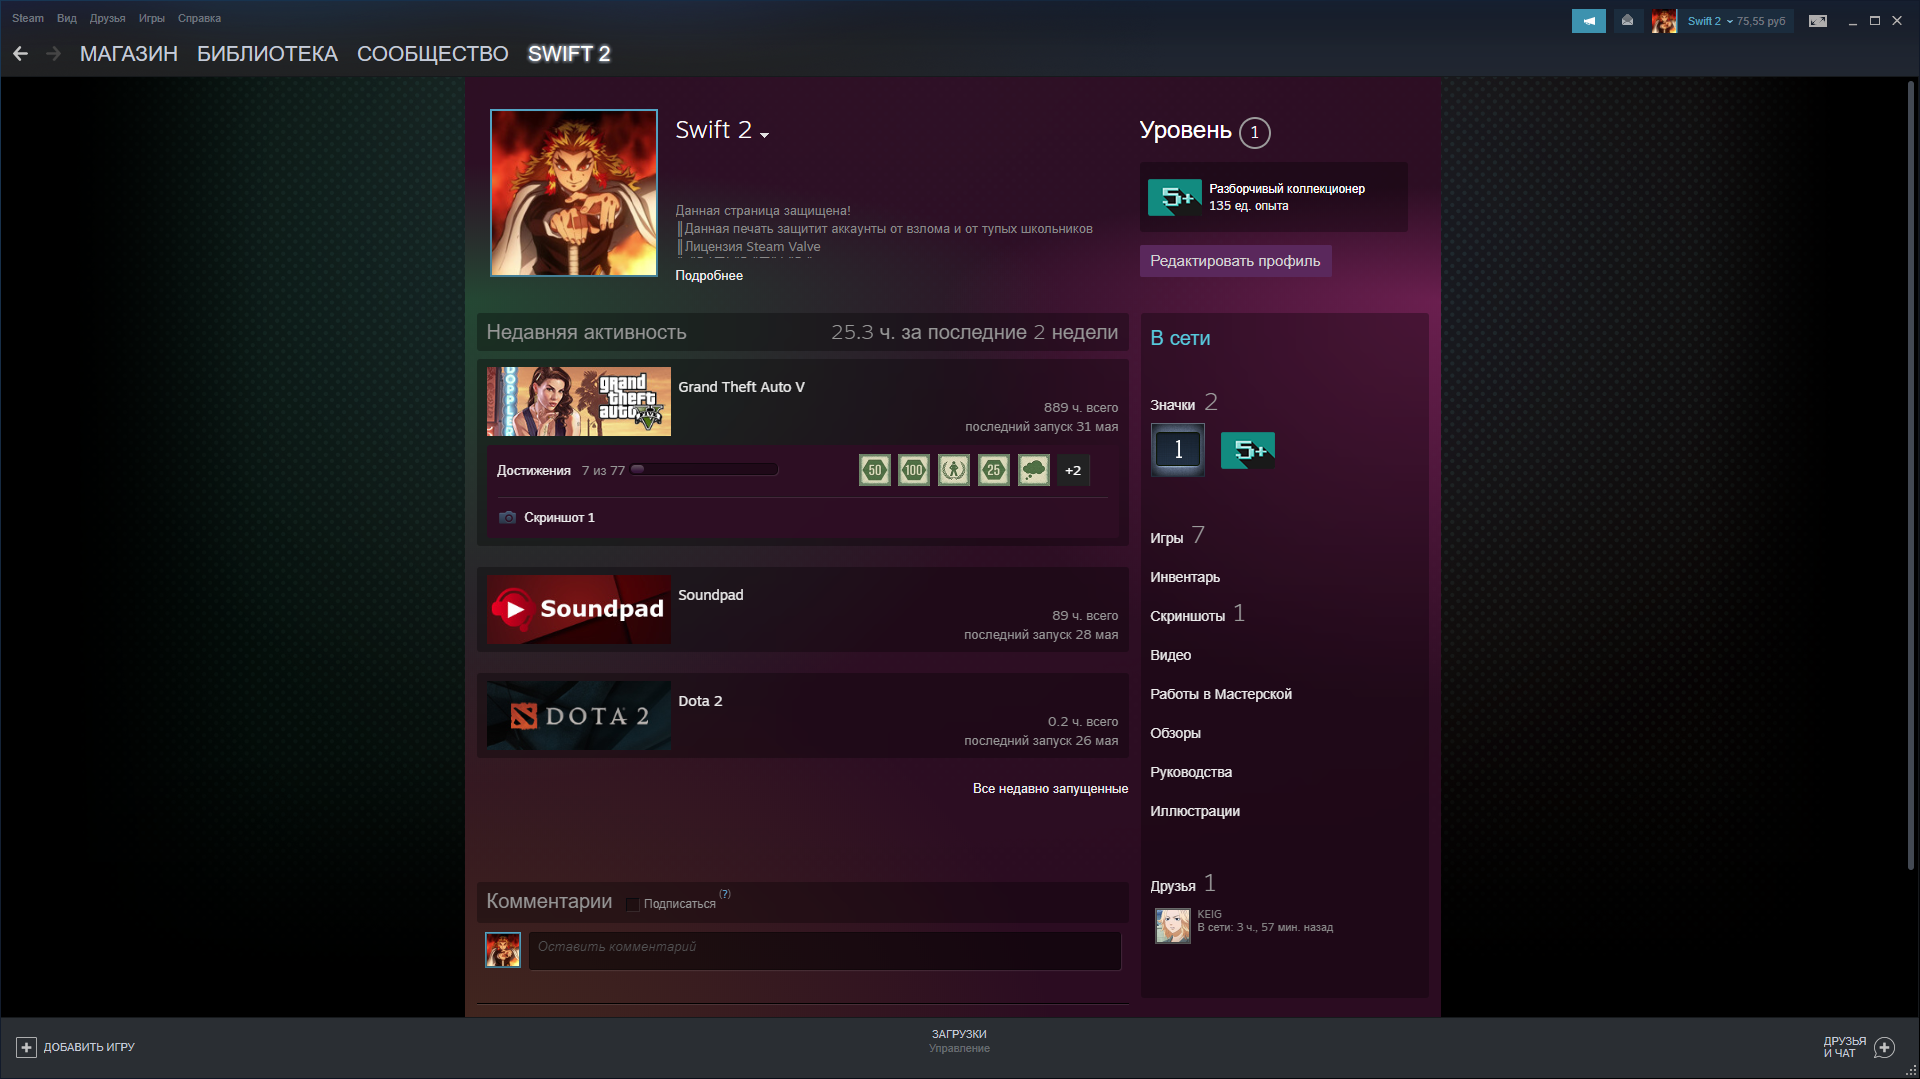Open the Grand Theft Auto V thumbnail
Image resolution: width=1920 pixels, height=1079 pixels.
579,401
